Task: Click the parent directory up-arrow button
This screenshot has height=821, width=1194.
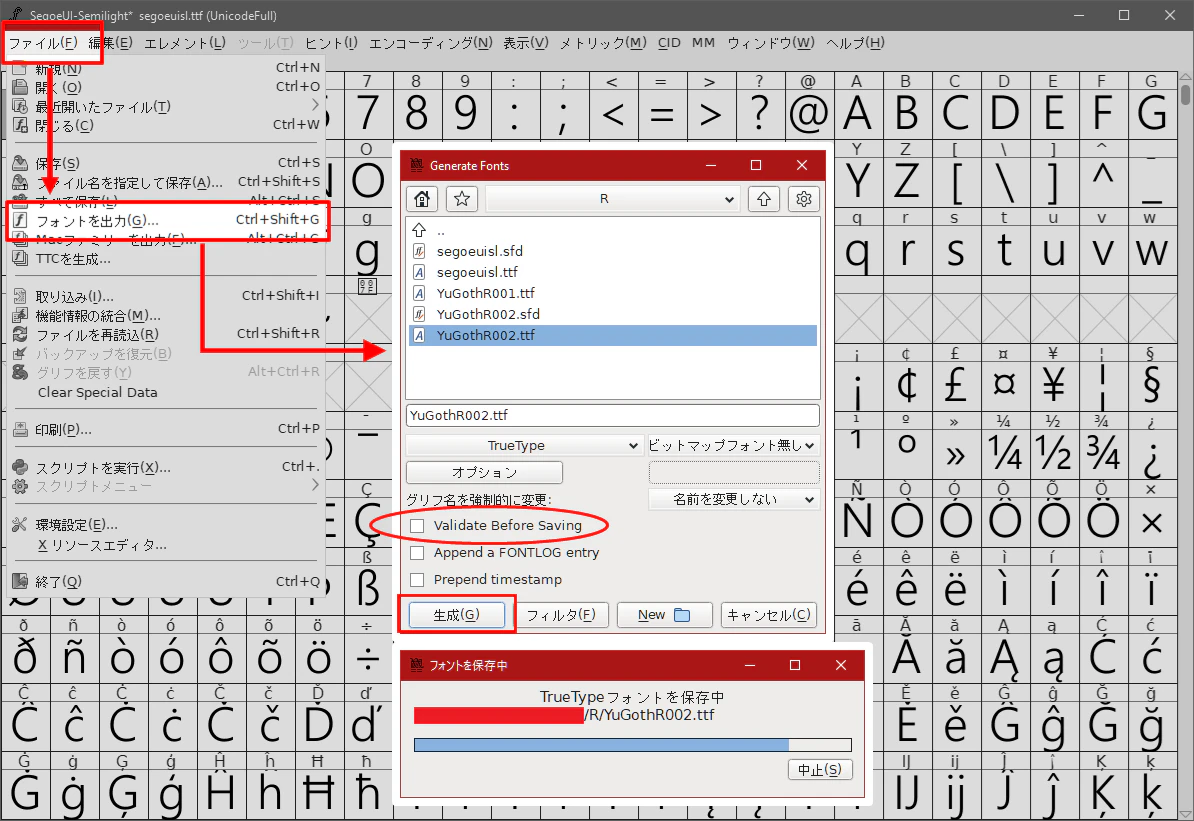Action: 764,199
